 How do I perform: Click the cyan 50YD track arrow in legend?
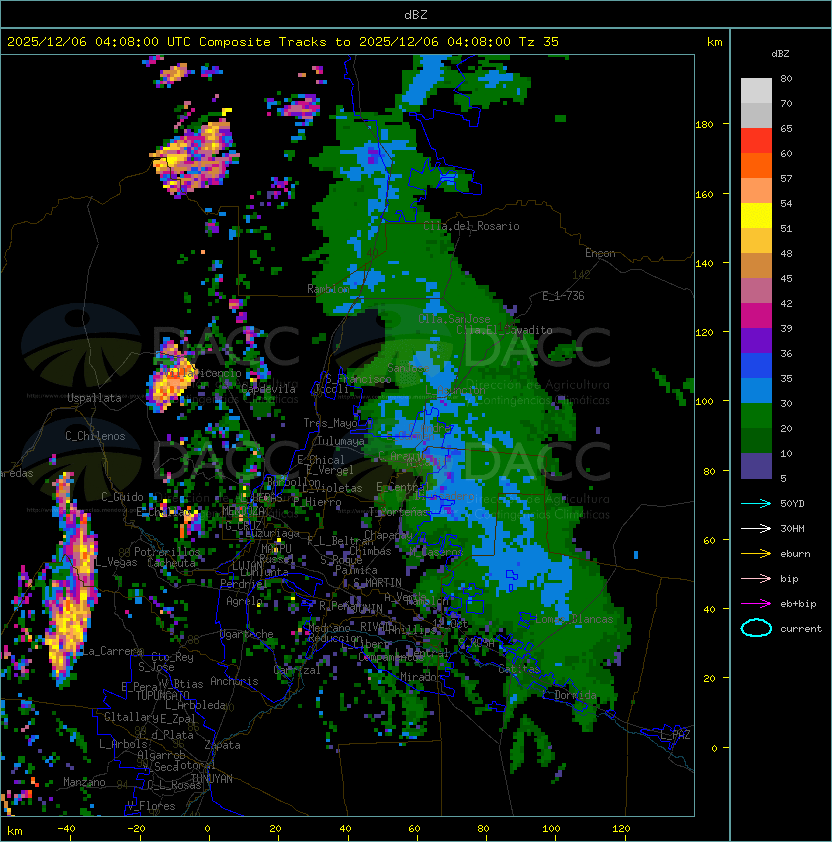click(x=756, y=504)
